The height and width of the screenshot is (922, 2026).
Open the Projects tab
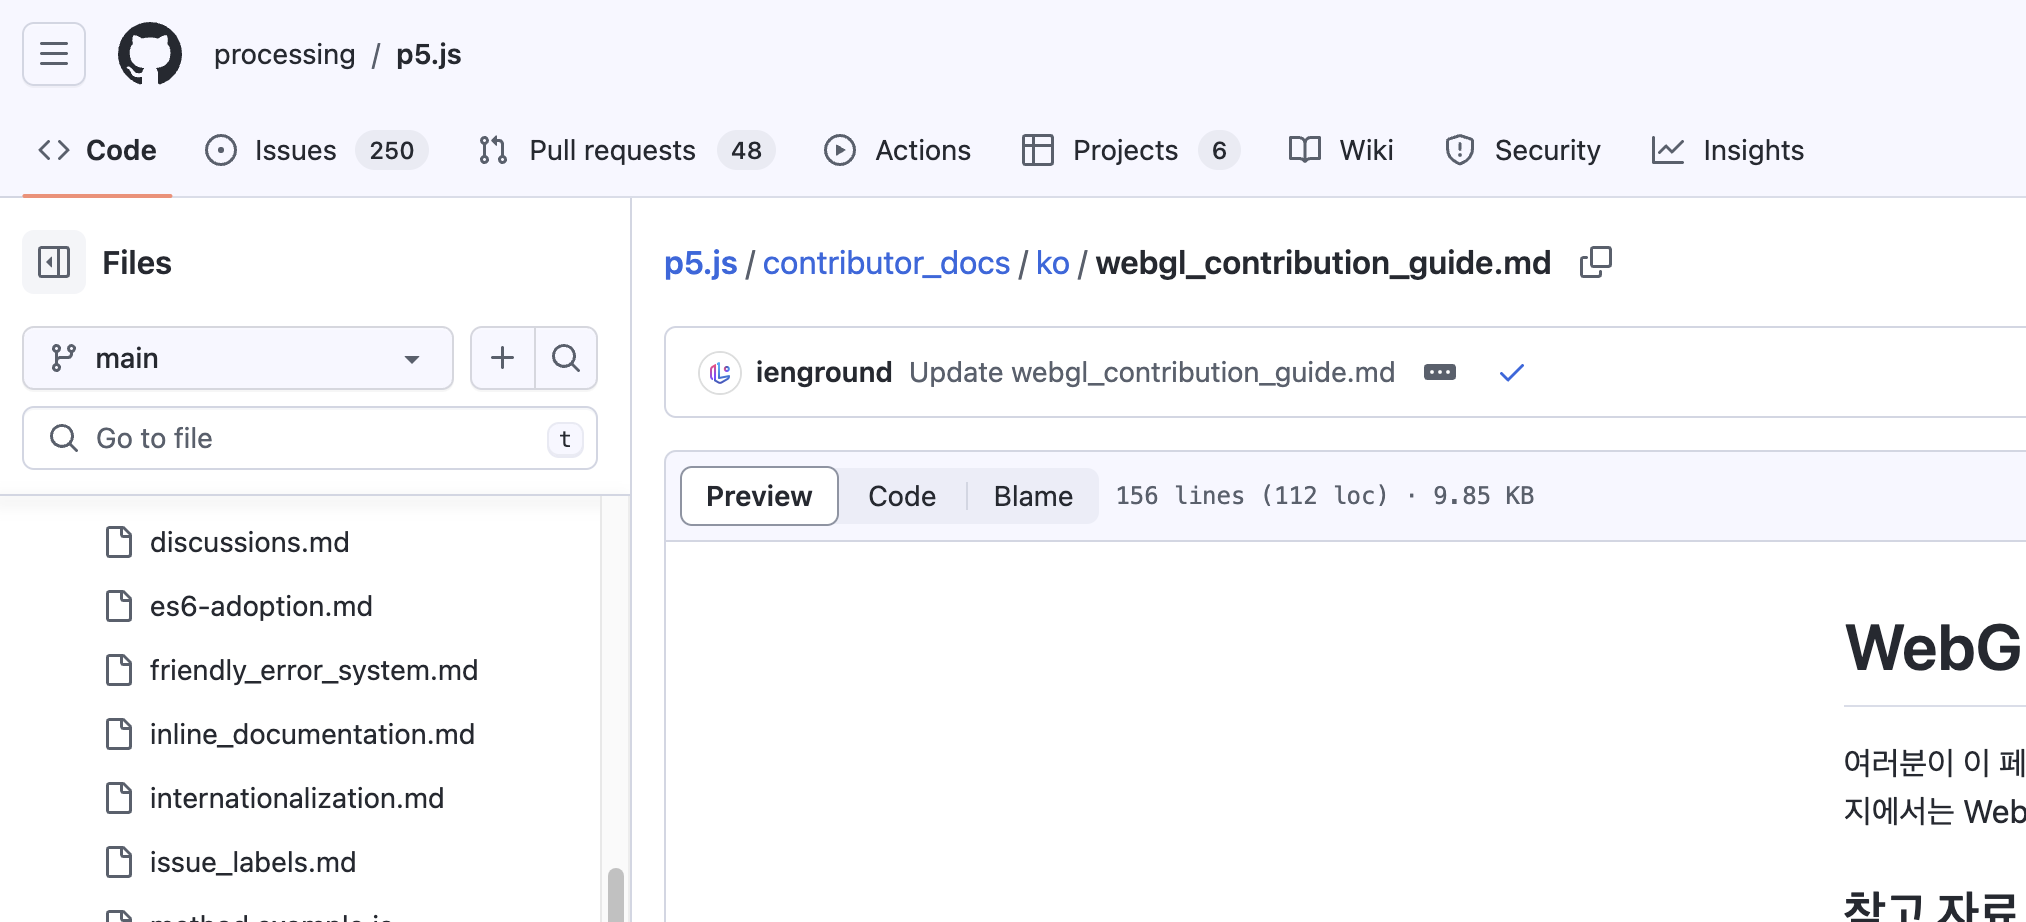[1130, 150]
